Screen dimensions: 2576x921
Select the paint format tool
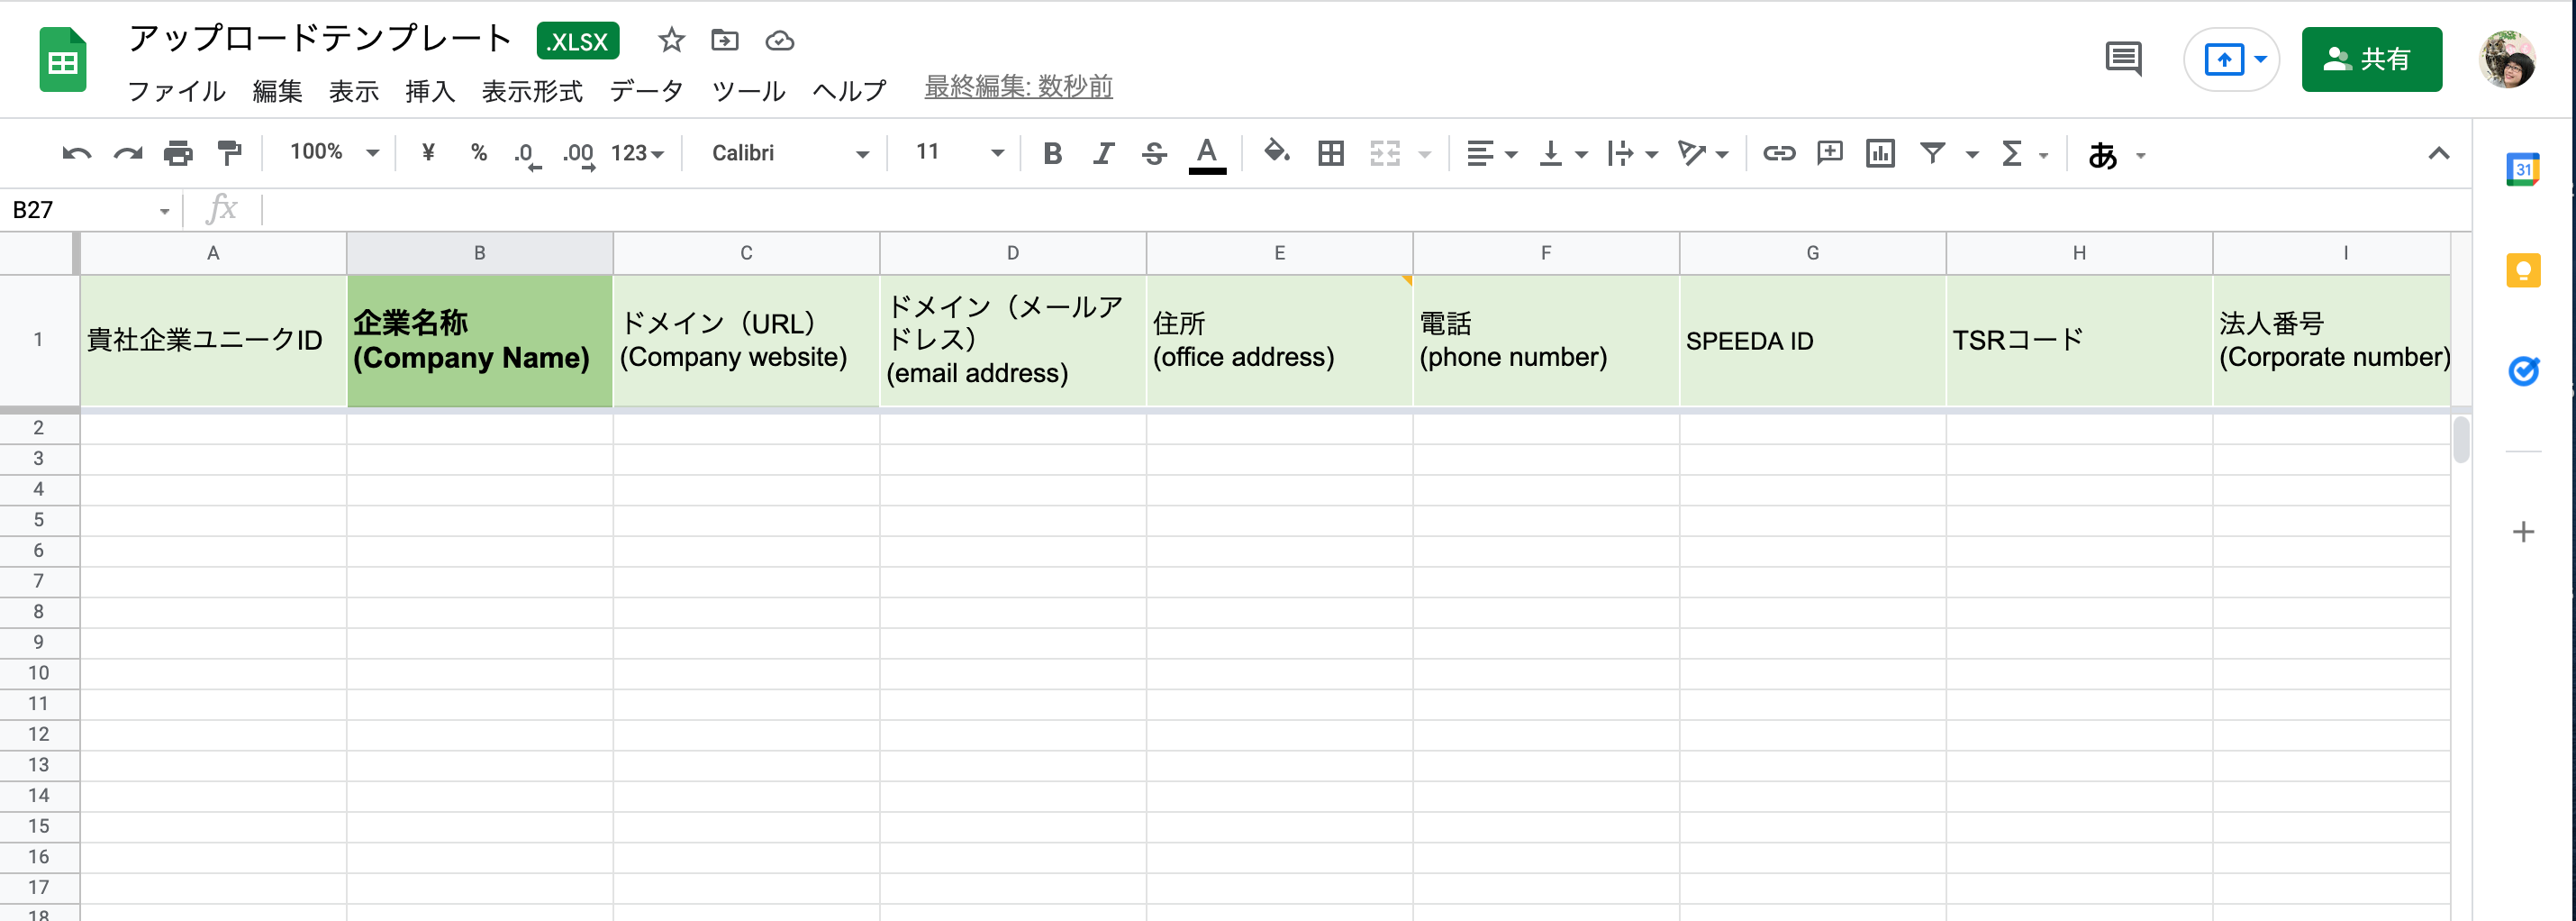point(229,153)
